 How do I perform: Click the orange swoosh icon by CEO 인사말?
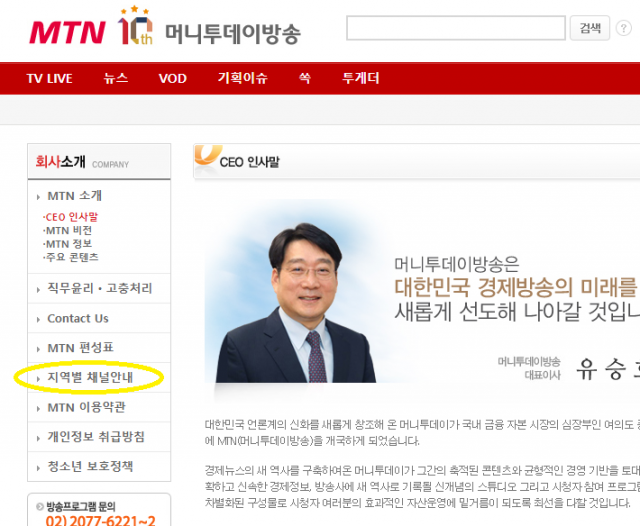pos(208,157)
